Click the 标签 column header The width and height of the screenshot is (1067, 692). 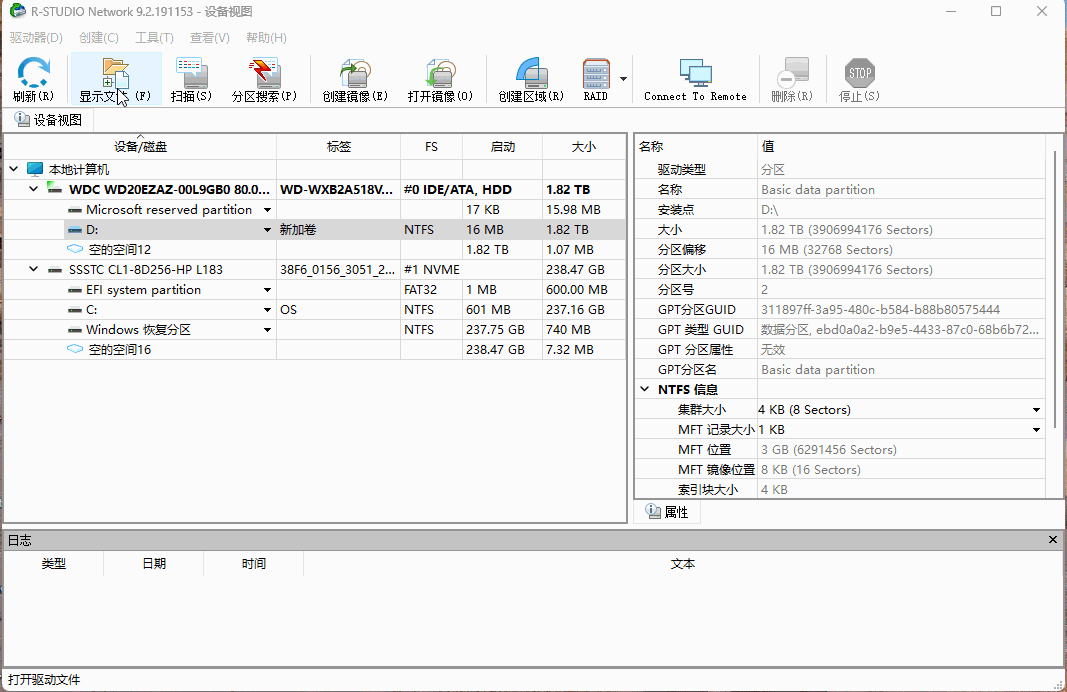click(x=338, y=146)
